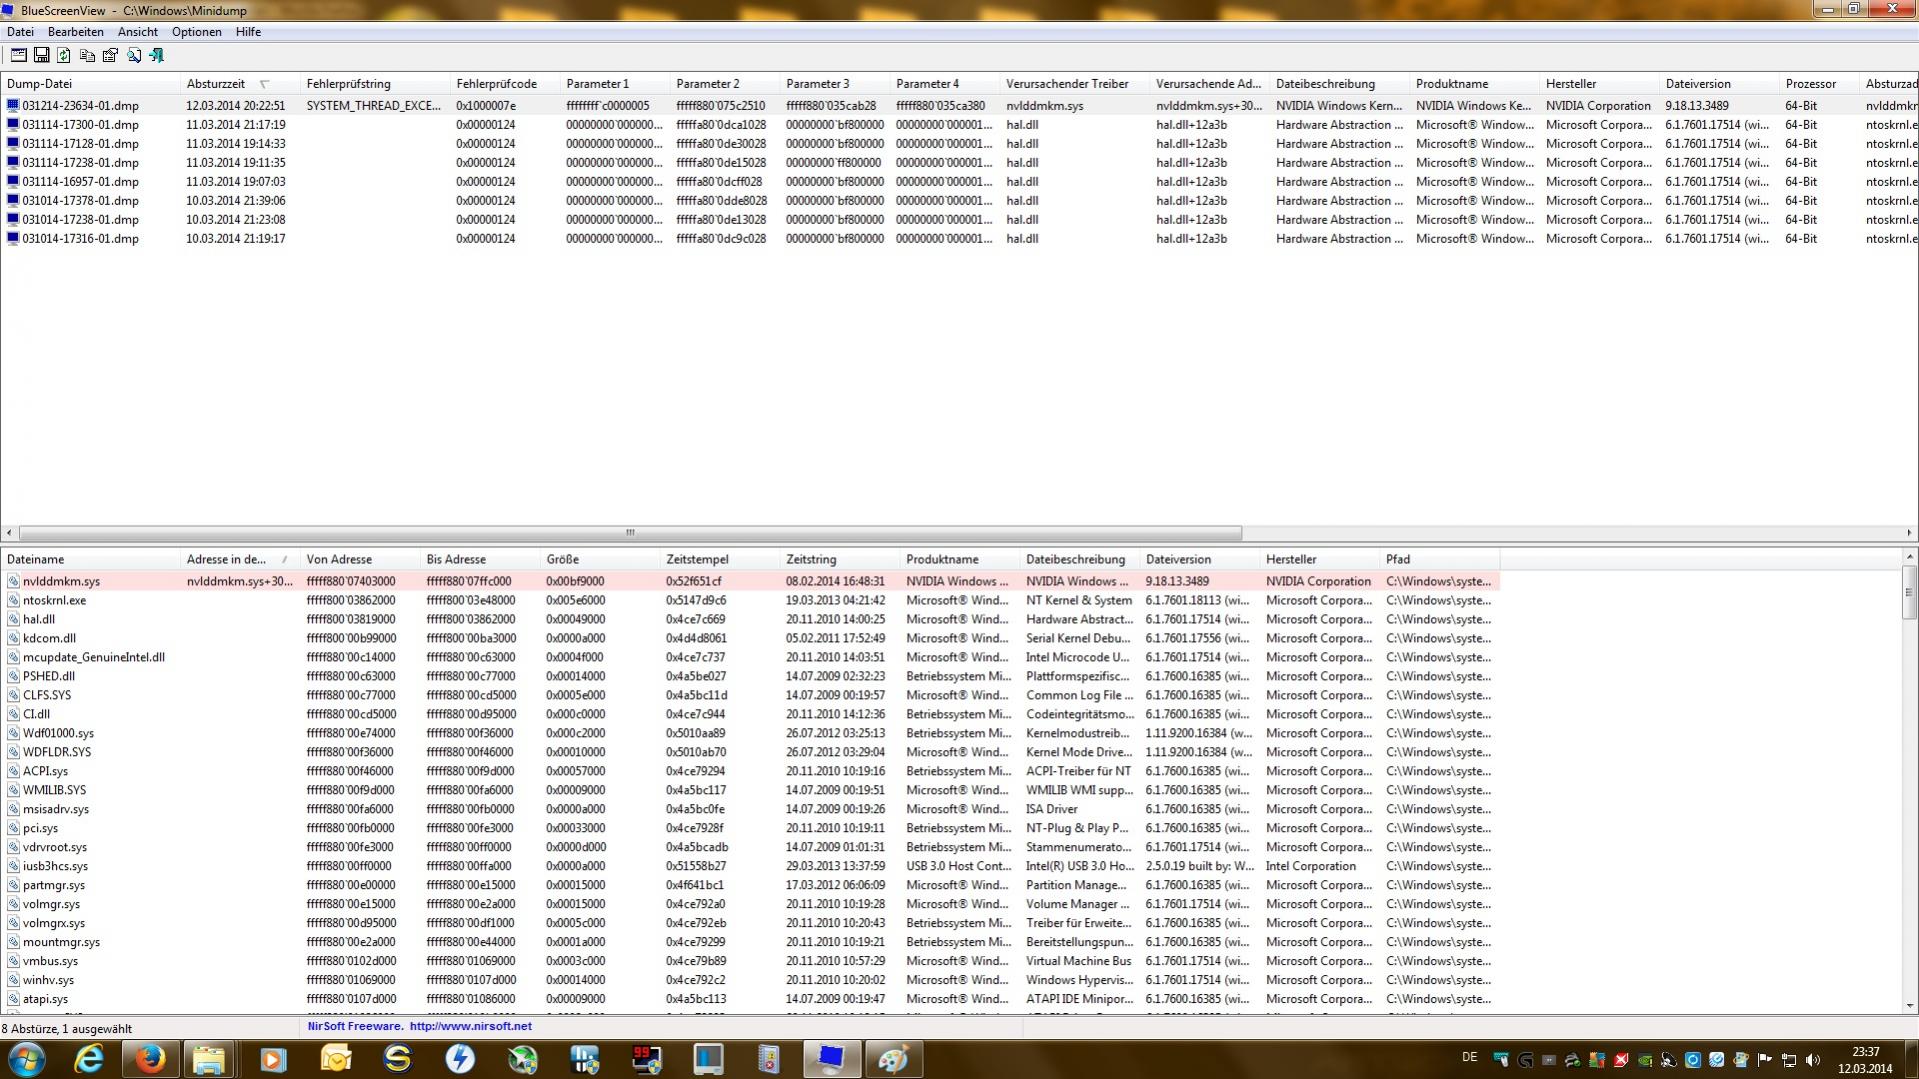Open the Hilfe menu

248,32
